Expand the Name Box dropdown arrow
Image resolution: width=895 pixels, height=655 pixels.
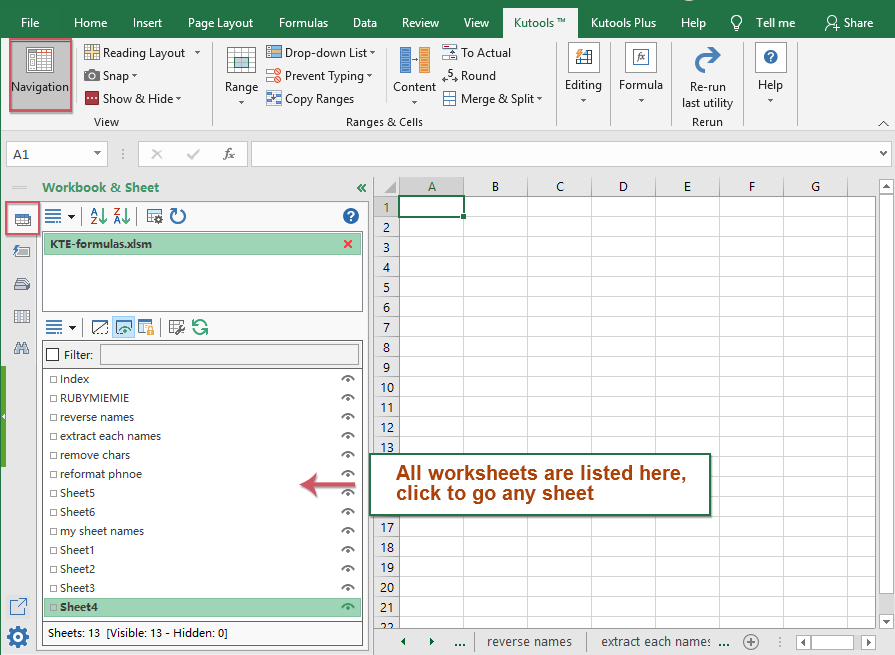(x=98, y=154)
